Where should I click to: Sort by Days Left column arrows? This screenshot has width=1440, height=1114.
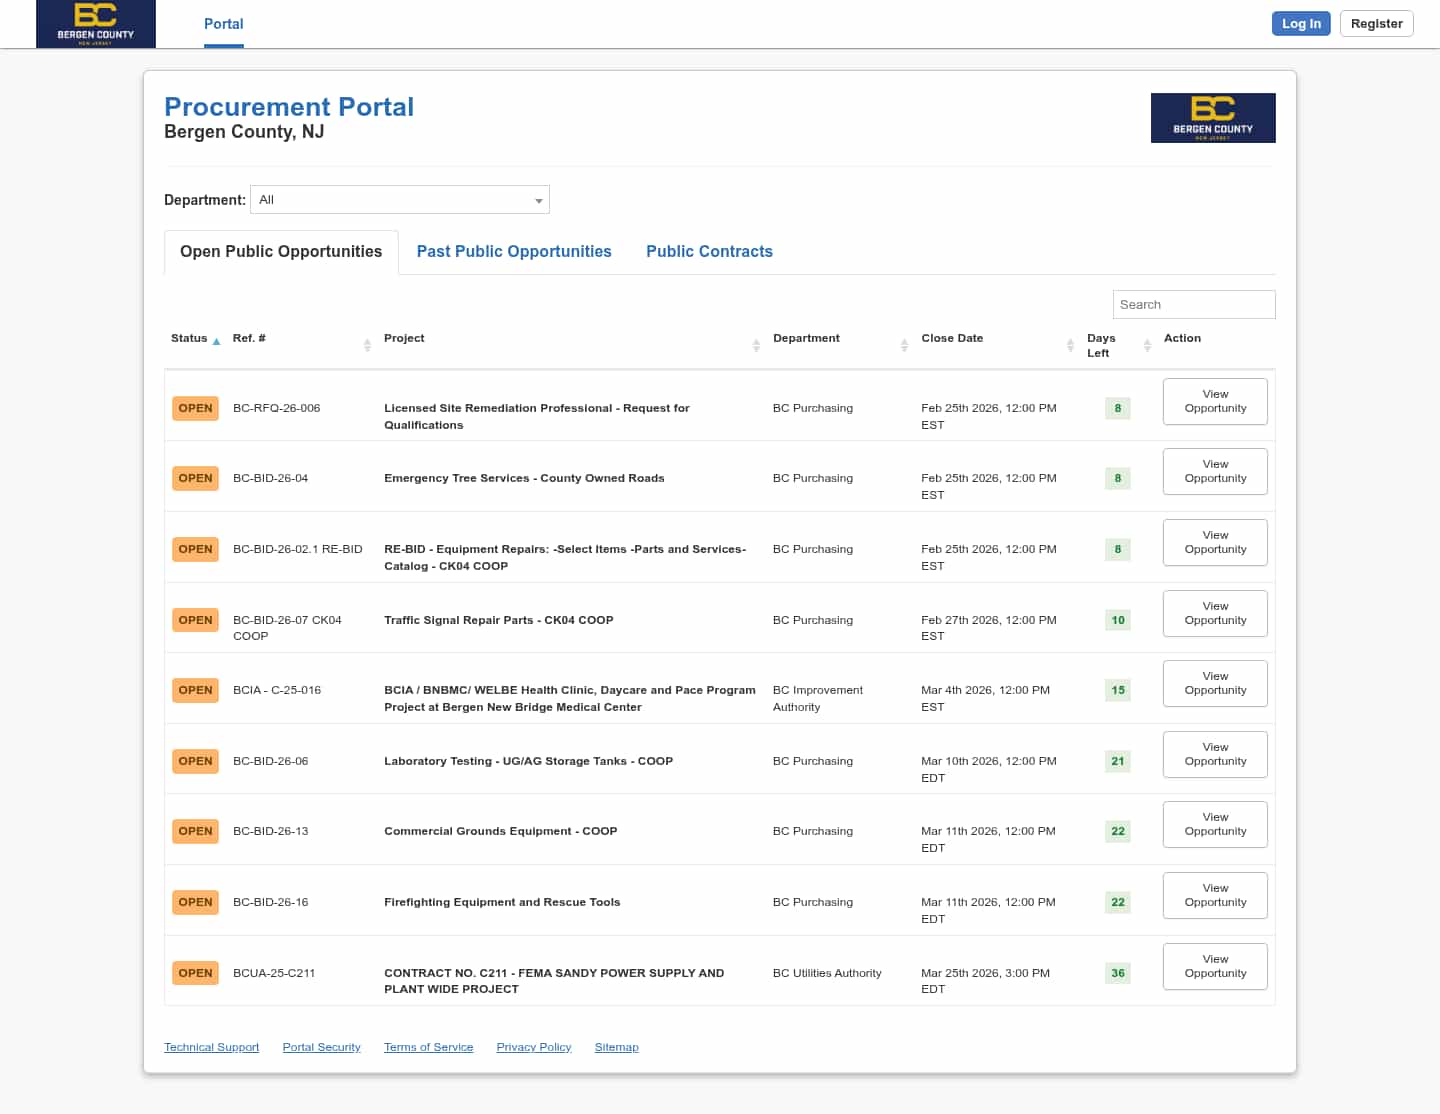click(1147, 345)
